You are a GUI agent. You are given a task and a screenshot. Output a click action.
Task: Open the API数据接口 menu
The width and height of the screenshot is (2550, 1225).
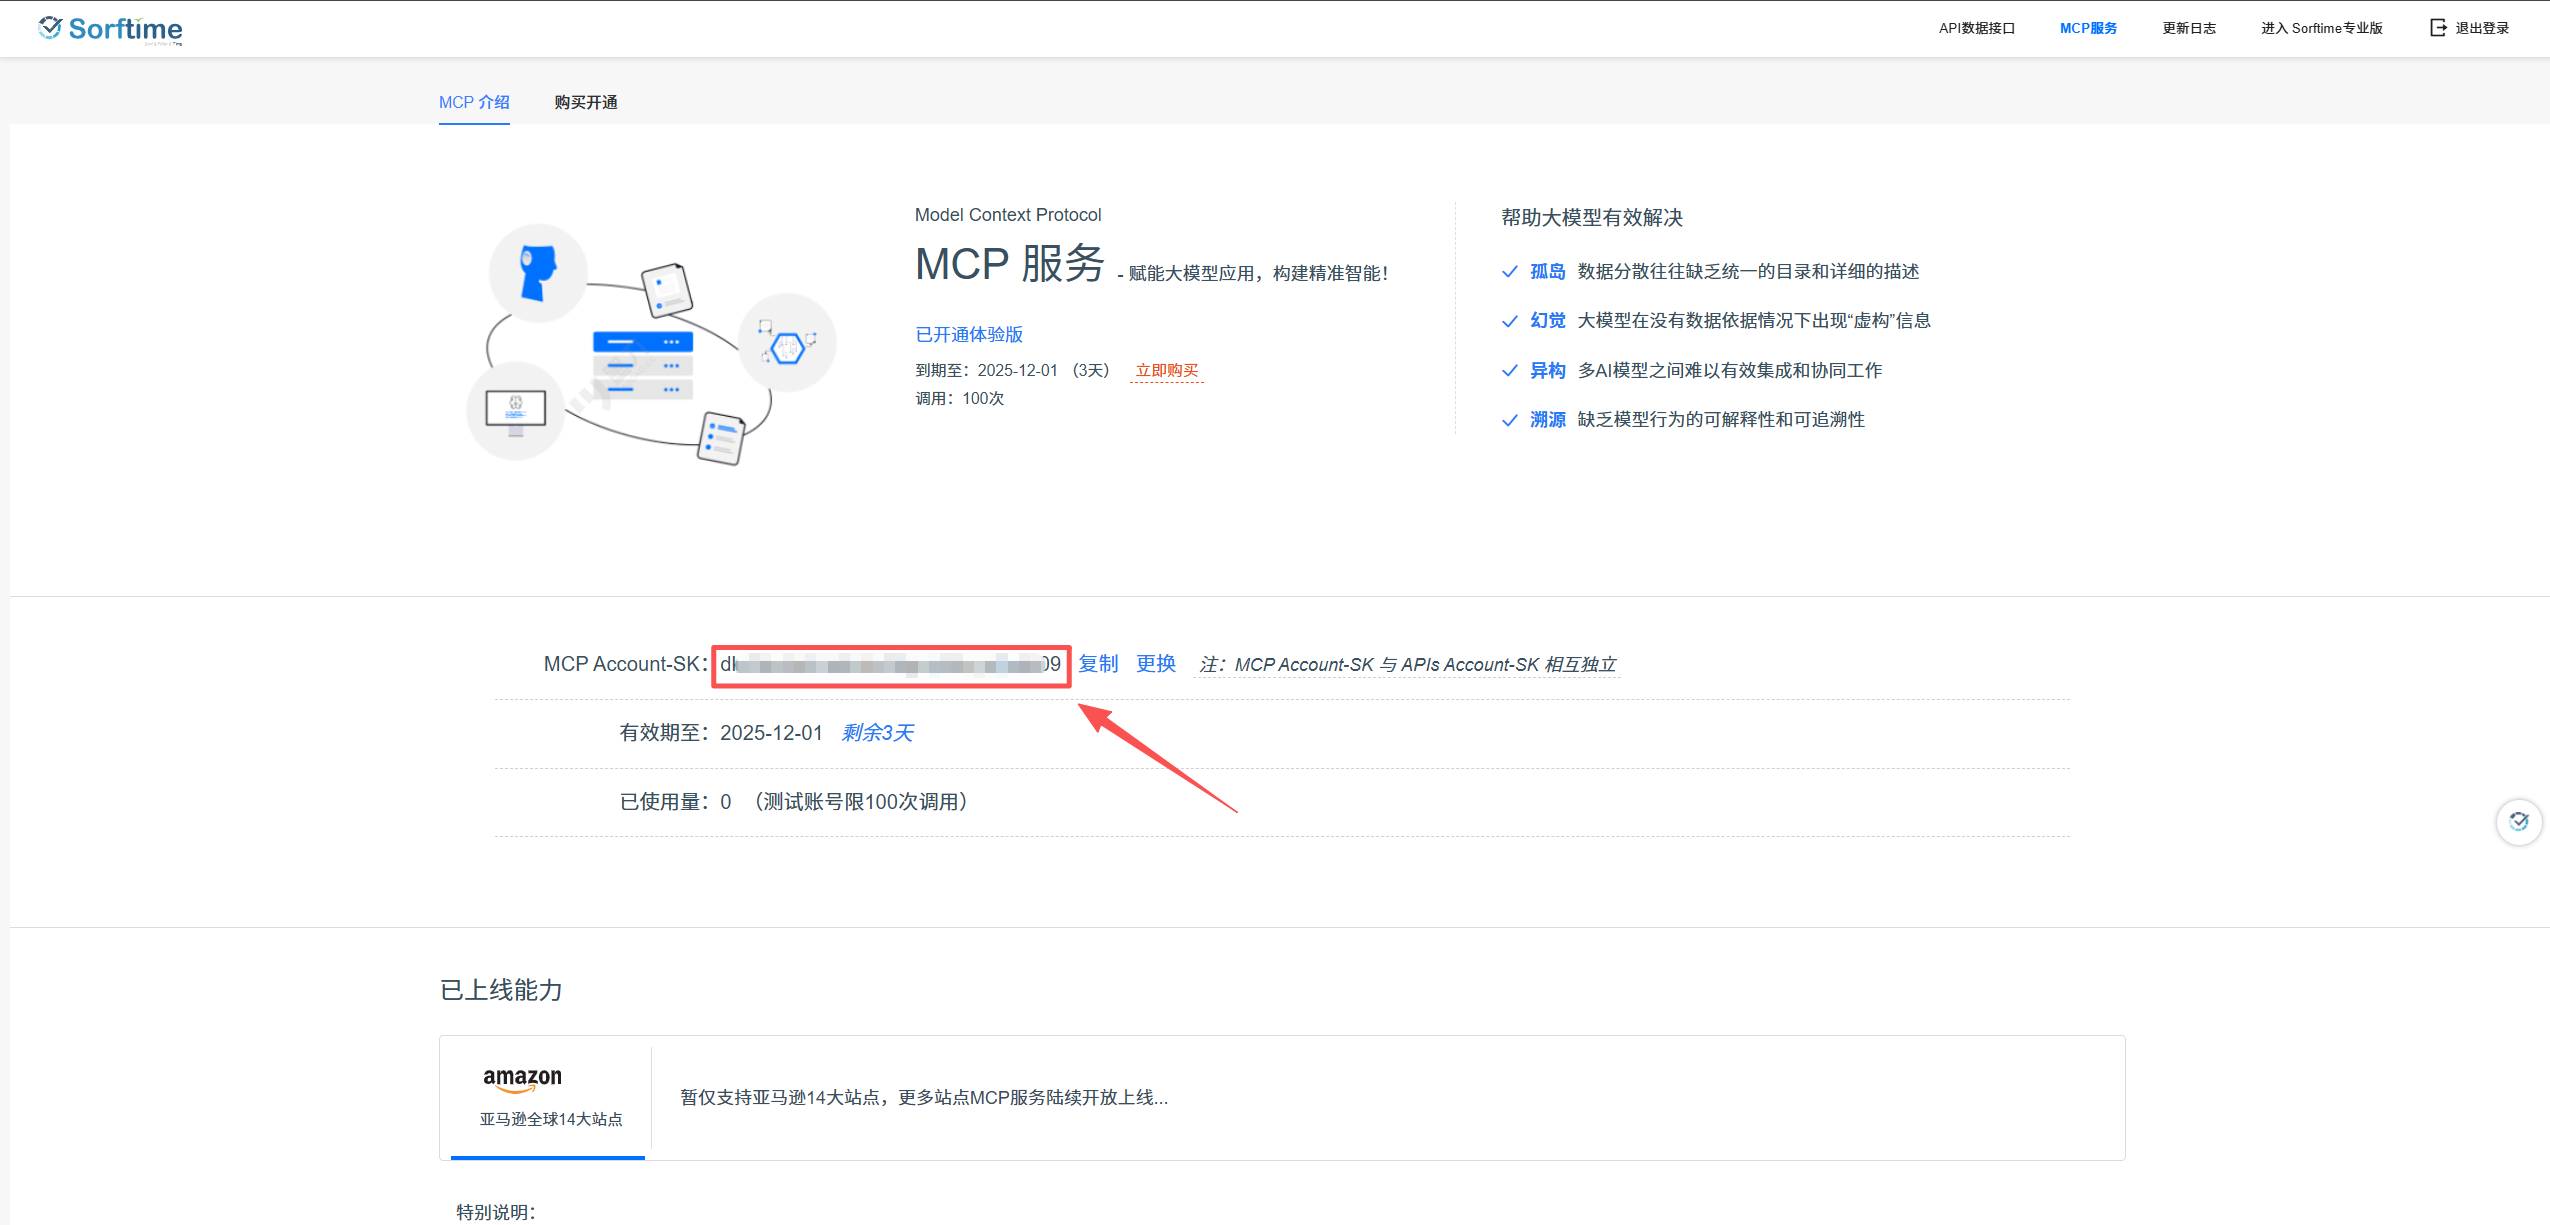1976,28
